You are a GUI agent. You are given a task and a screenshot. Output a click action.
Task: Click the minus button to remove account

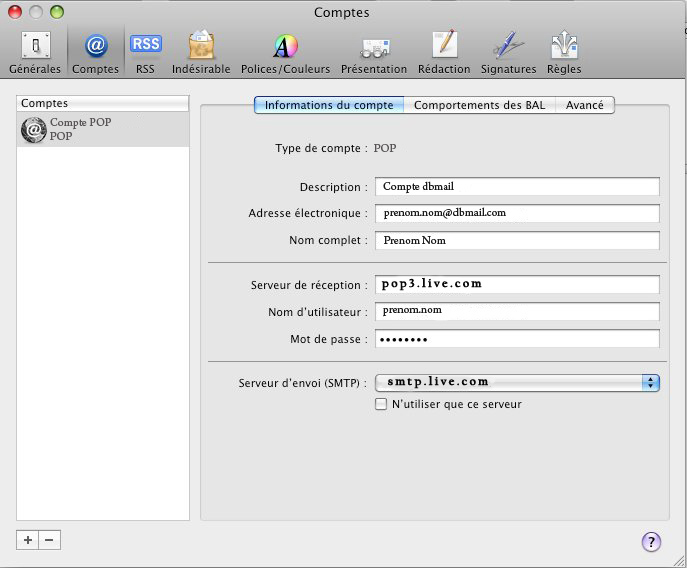[x=49, y=540]
